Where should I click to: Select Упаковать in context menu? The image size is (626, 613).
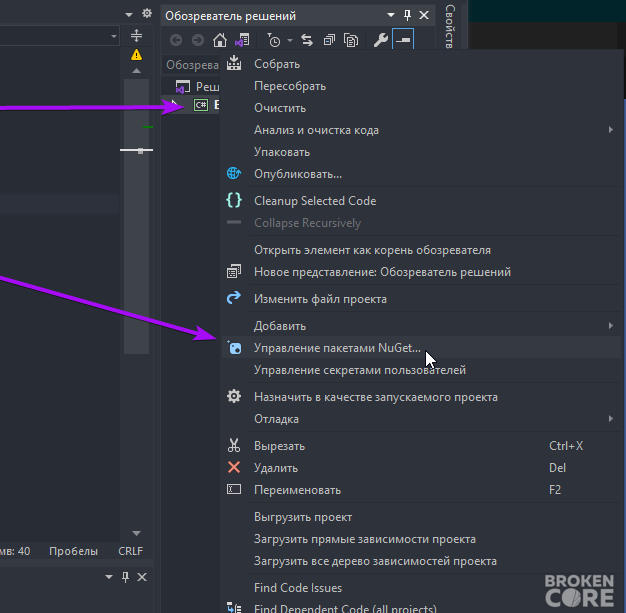[420, 152]
